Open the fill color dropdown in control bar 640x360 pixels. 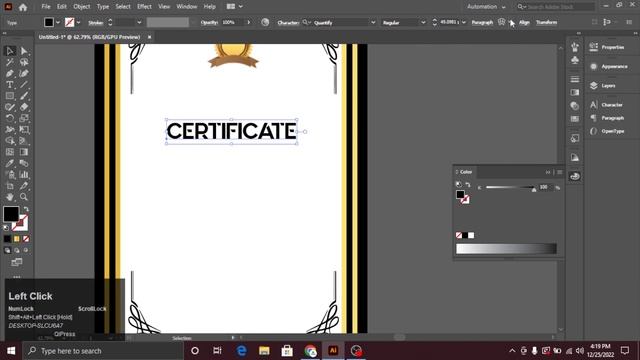(x=58, y=22)
